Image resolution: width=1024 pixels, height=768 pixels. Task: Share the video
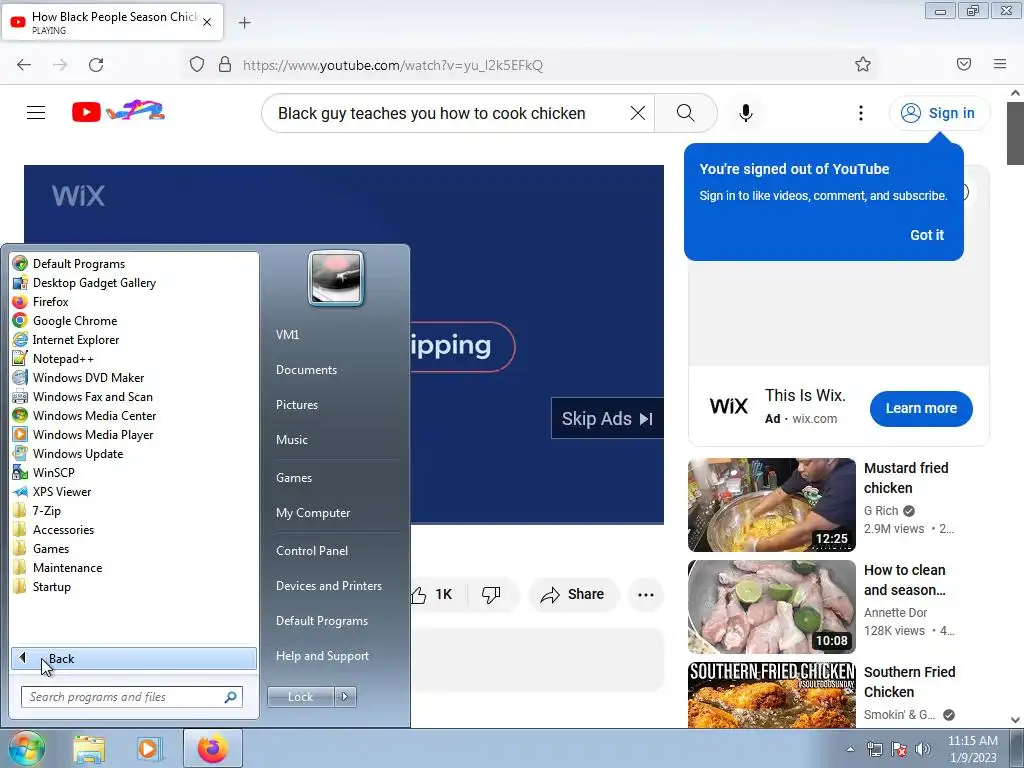(x=573, y=594)
